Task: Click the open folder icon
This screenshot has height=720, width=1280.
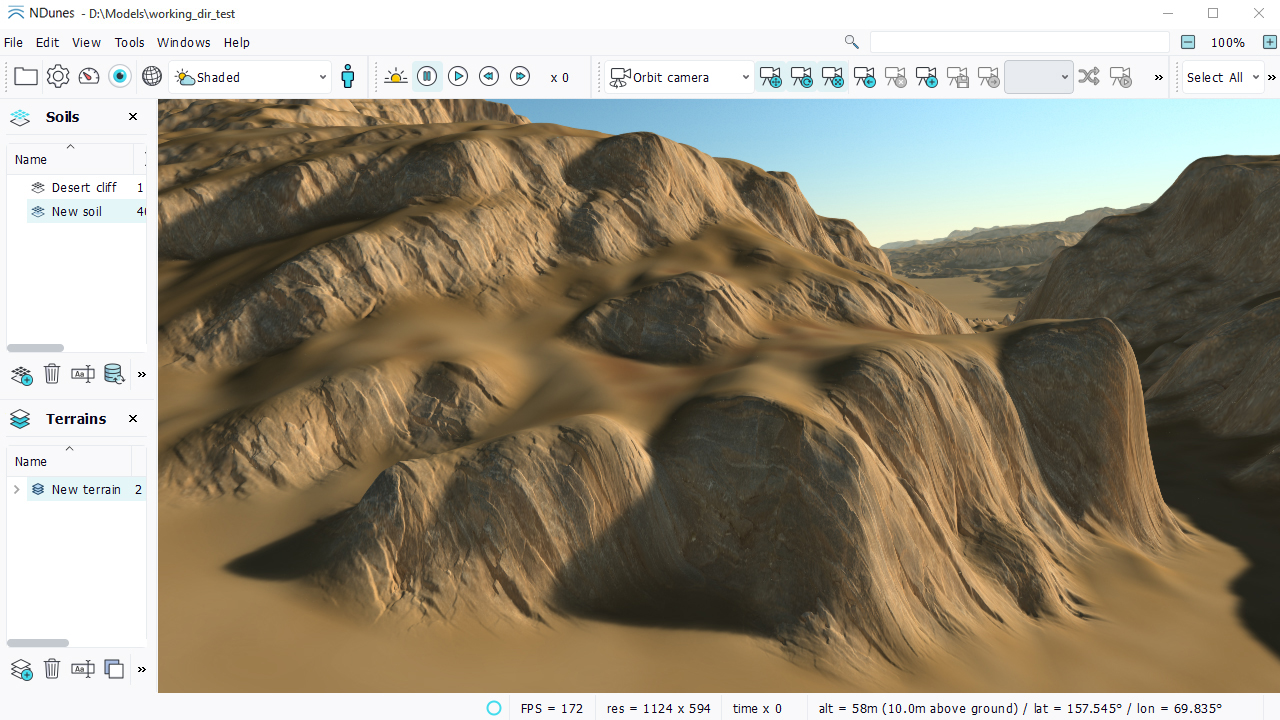Action: coord(26,77)
